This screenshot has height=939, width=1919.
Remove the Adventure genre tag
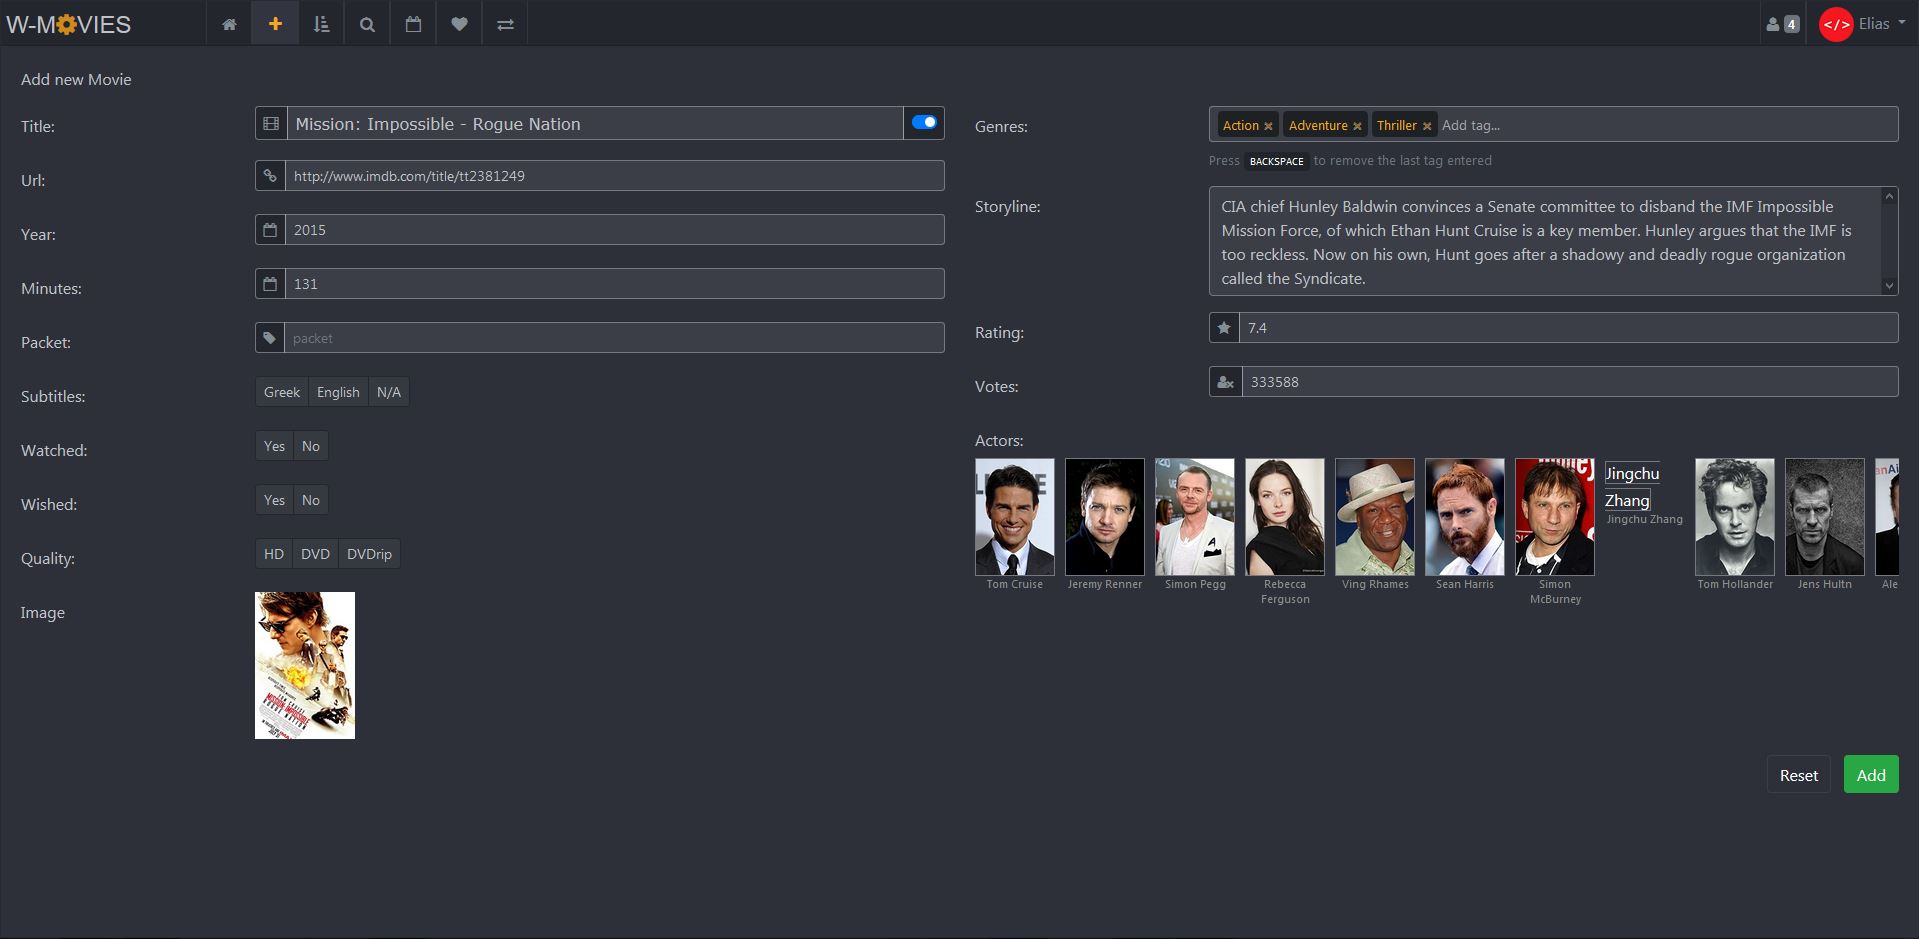tap(1357, 126)
